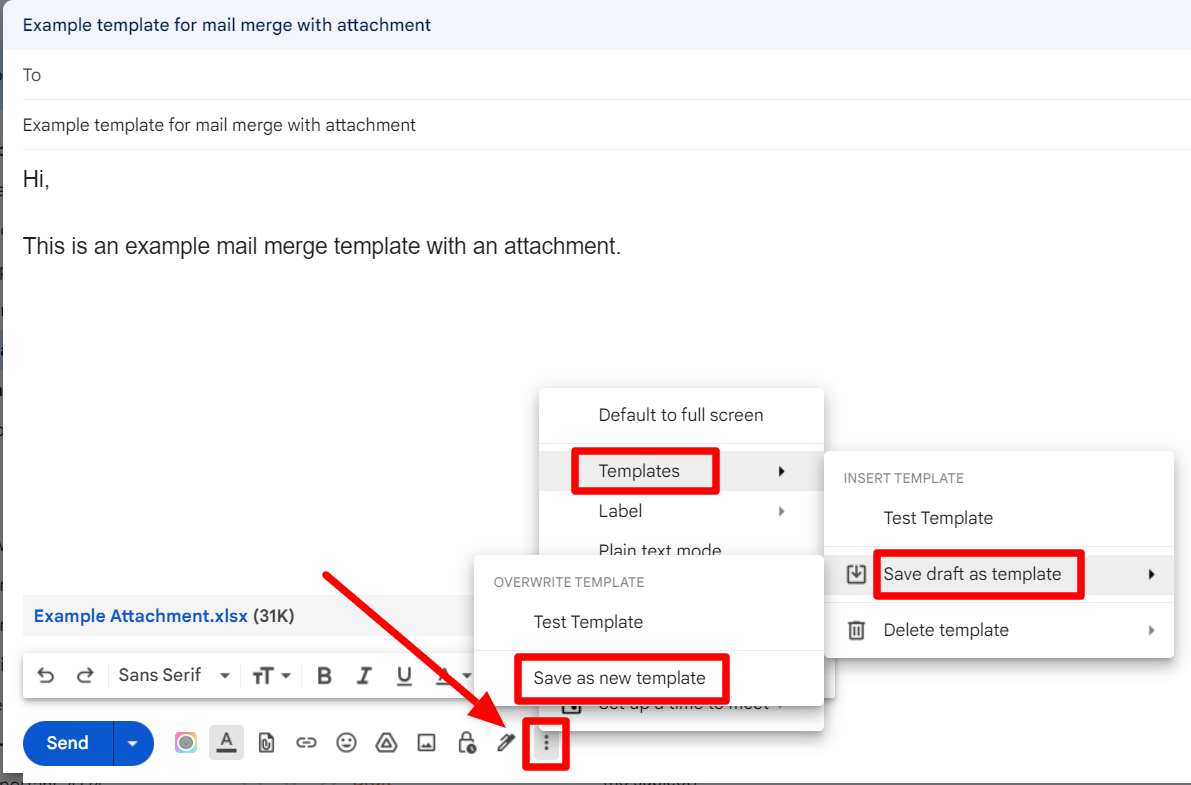
Task: Expand arrow beside Save draft as template
Action: (x=1152, y=575)
